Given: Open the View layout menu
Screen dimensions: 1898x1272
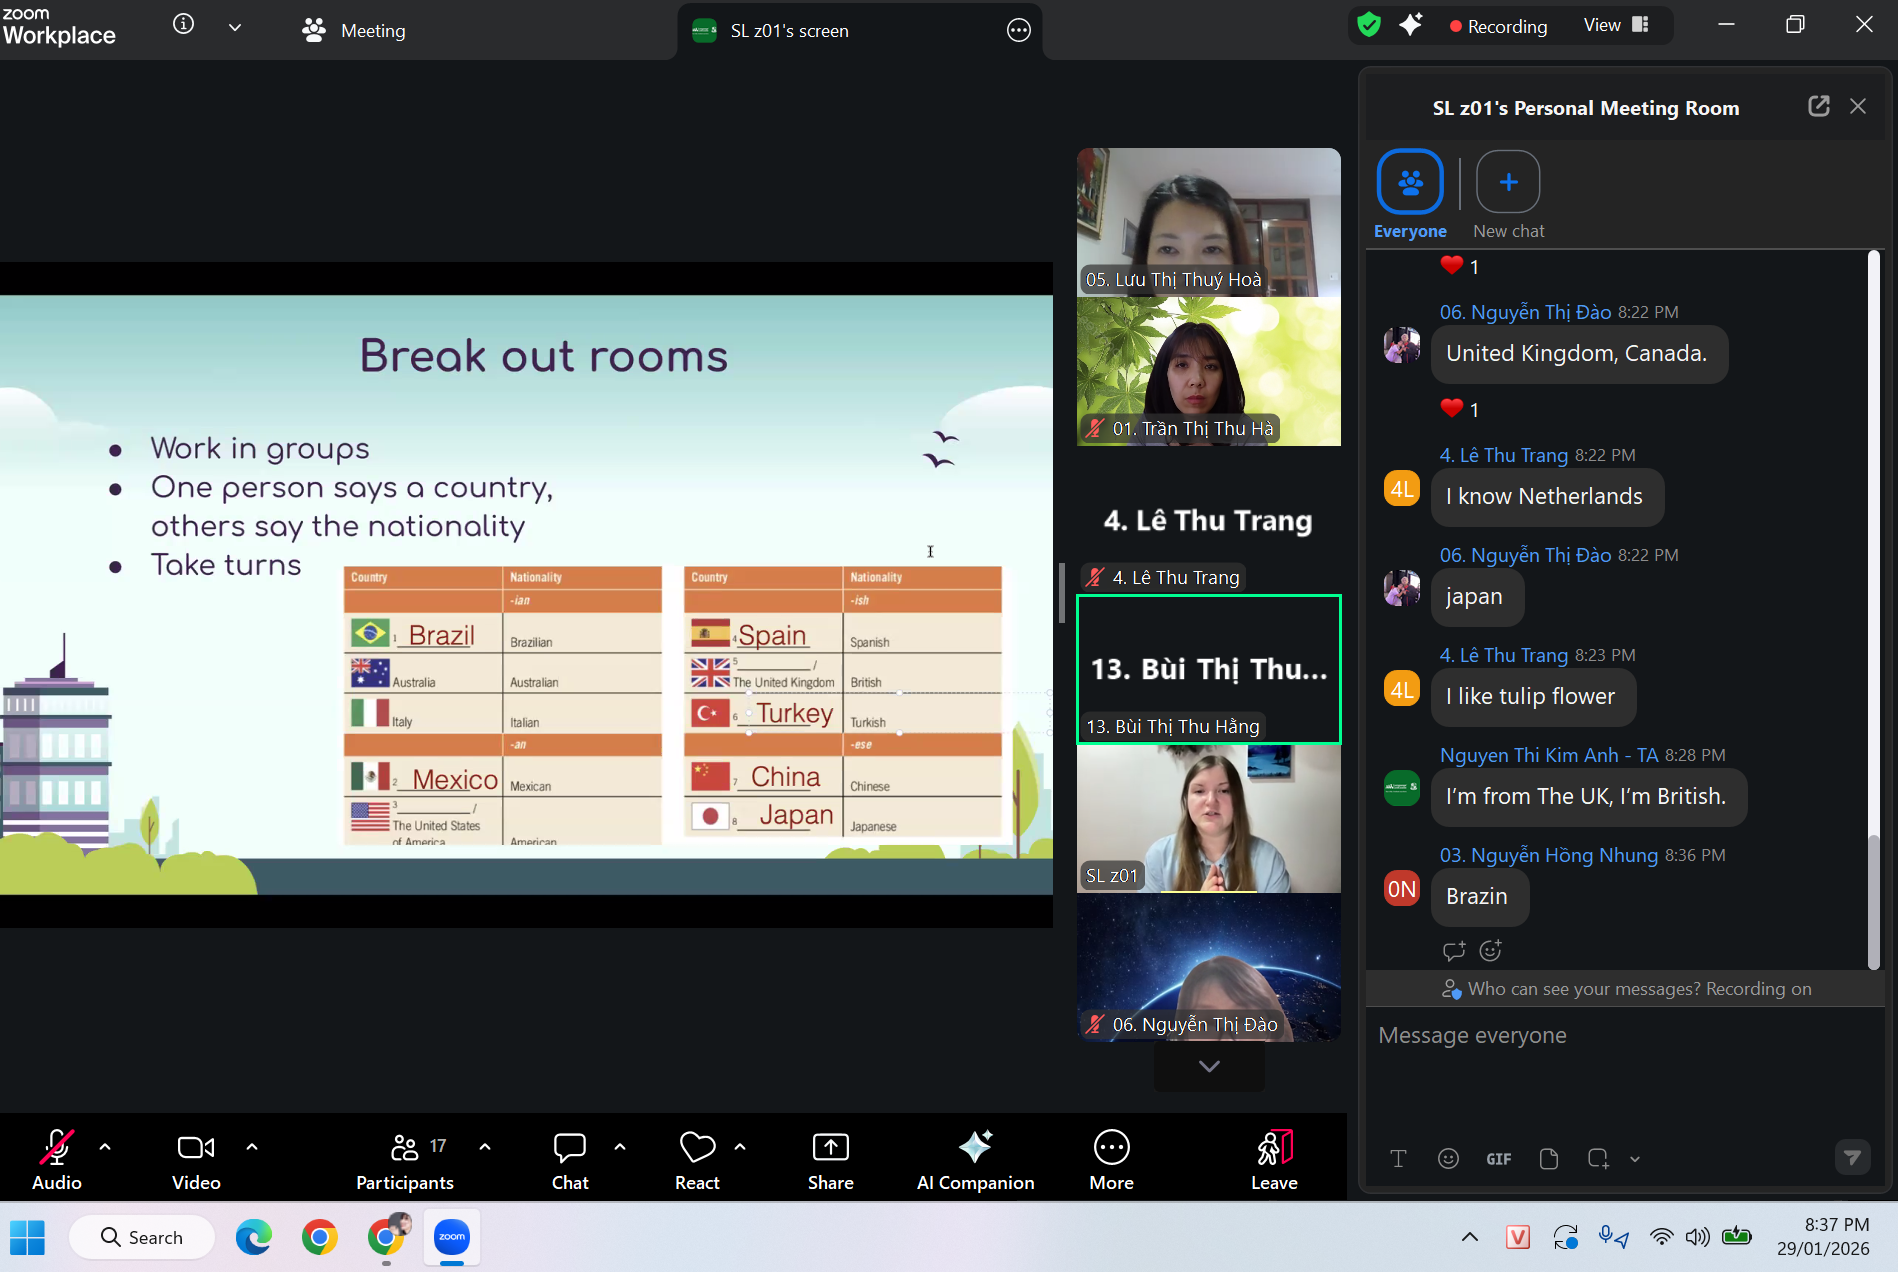Looking at the screenshot, I should (1615, 26).
